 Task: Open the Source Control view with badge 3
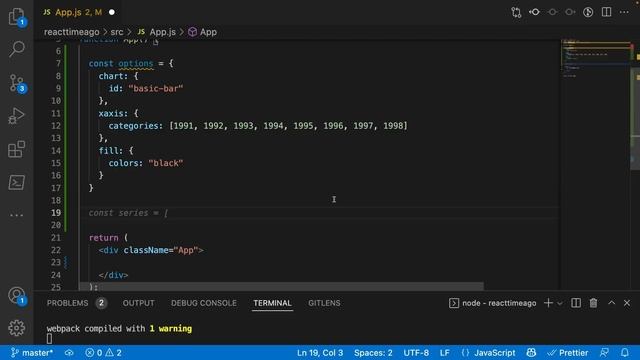[16, 83]
